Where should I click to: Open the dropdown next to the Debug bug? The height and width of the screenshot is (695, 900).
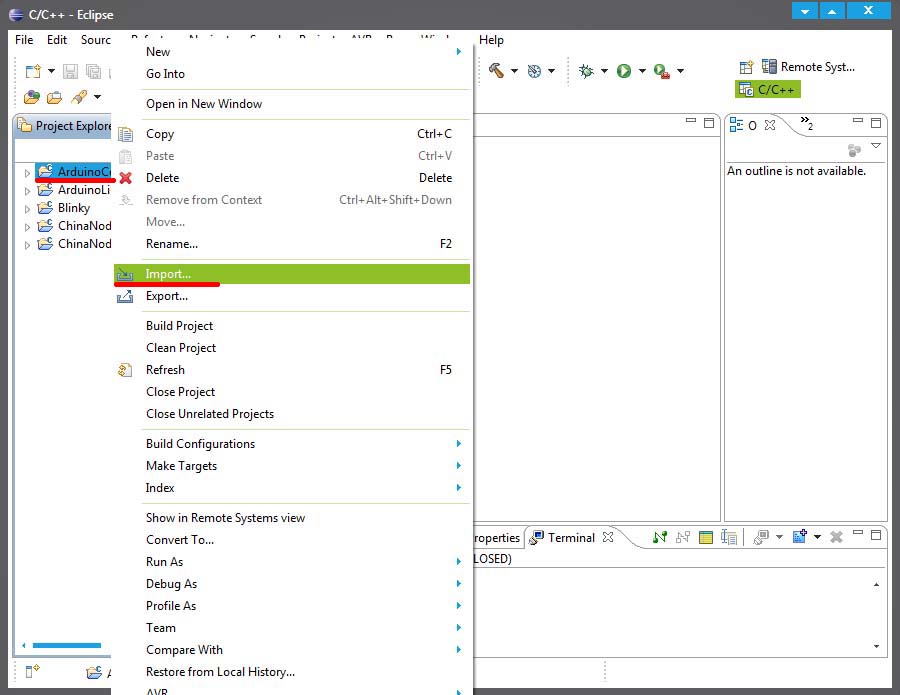click(x=604, y=71)
